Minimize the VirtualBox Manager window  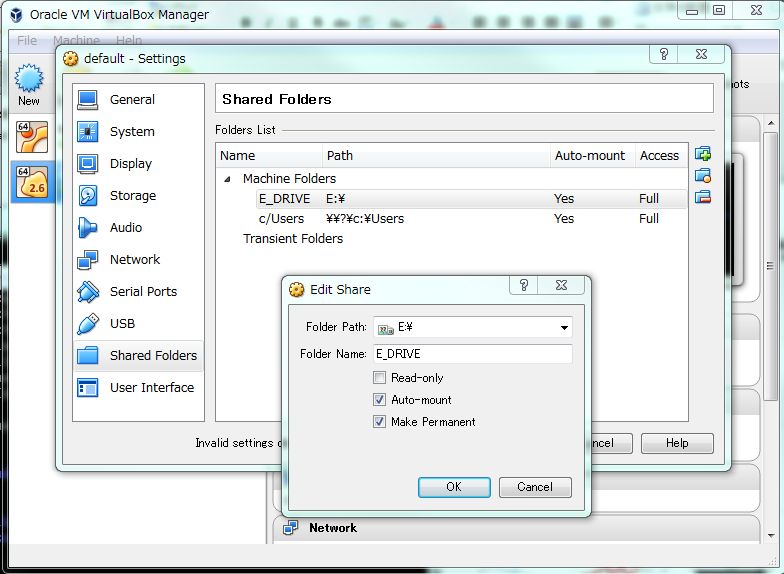click(x=692, y=10)
